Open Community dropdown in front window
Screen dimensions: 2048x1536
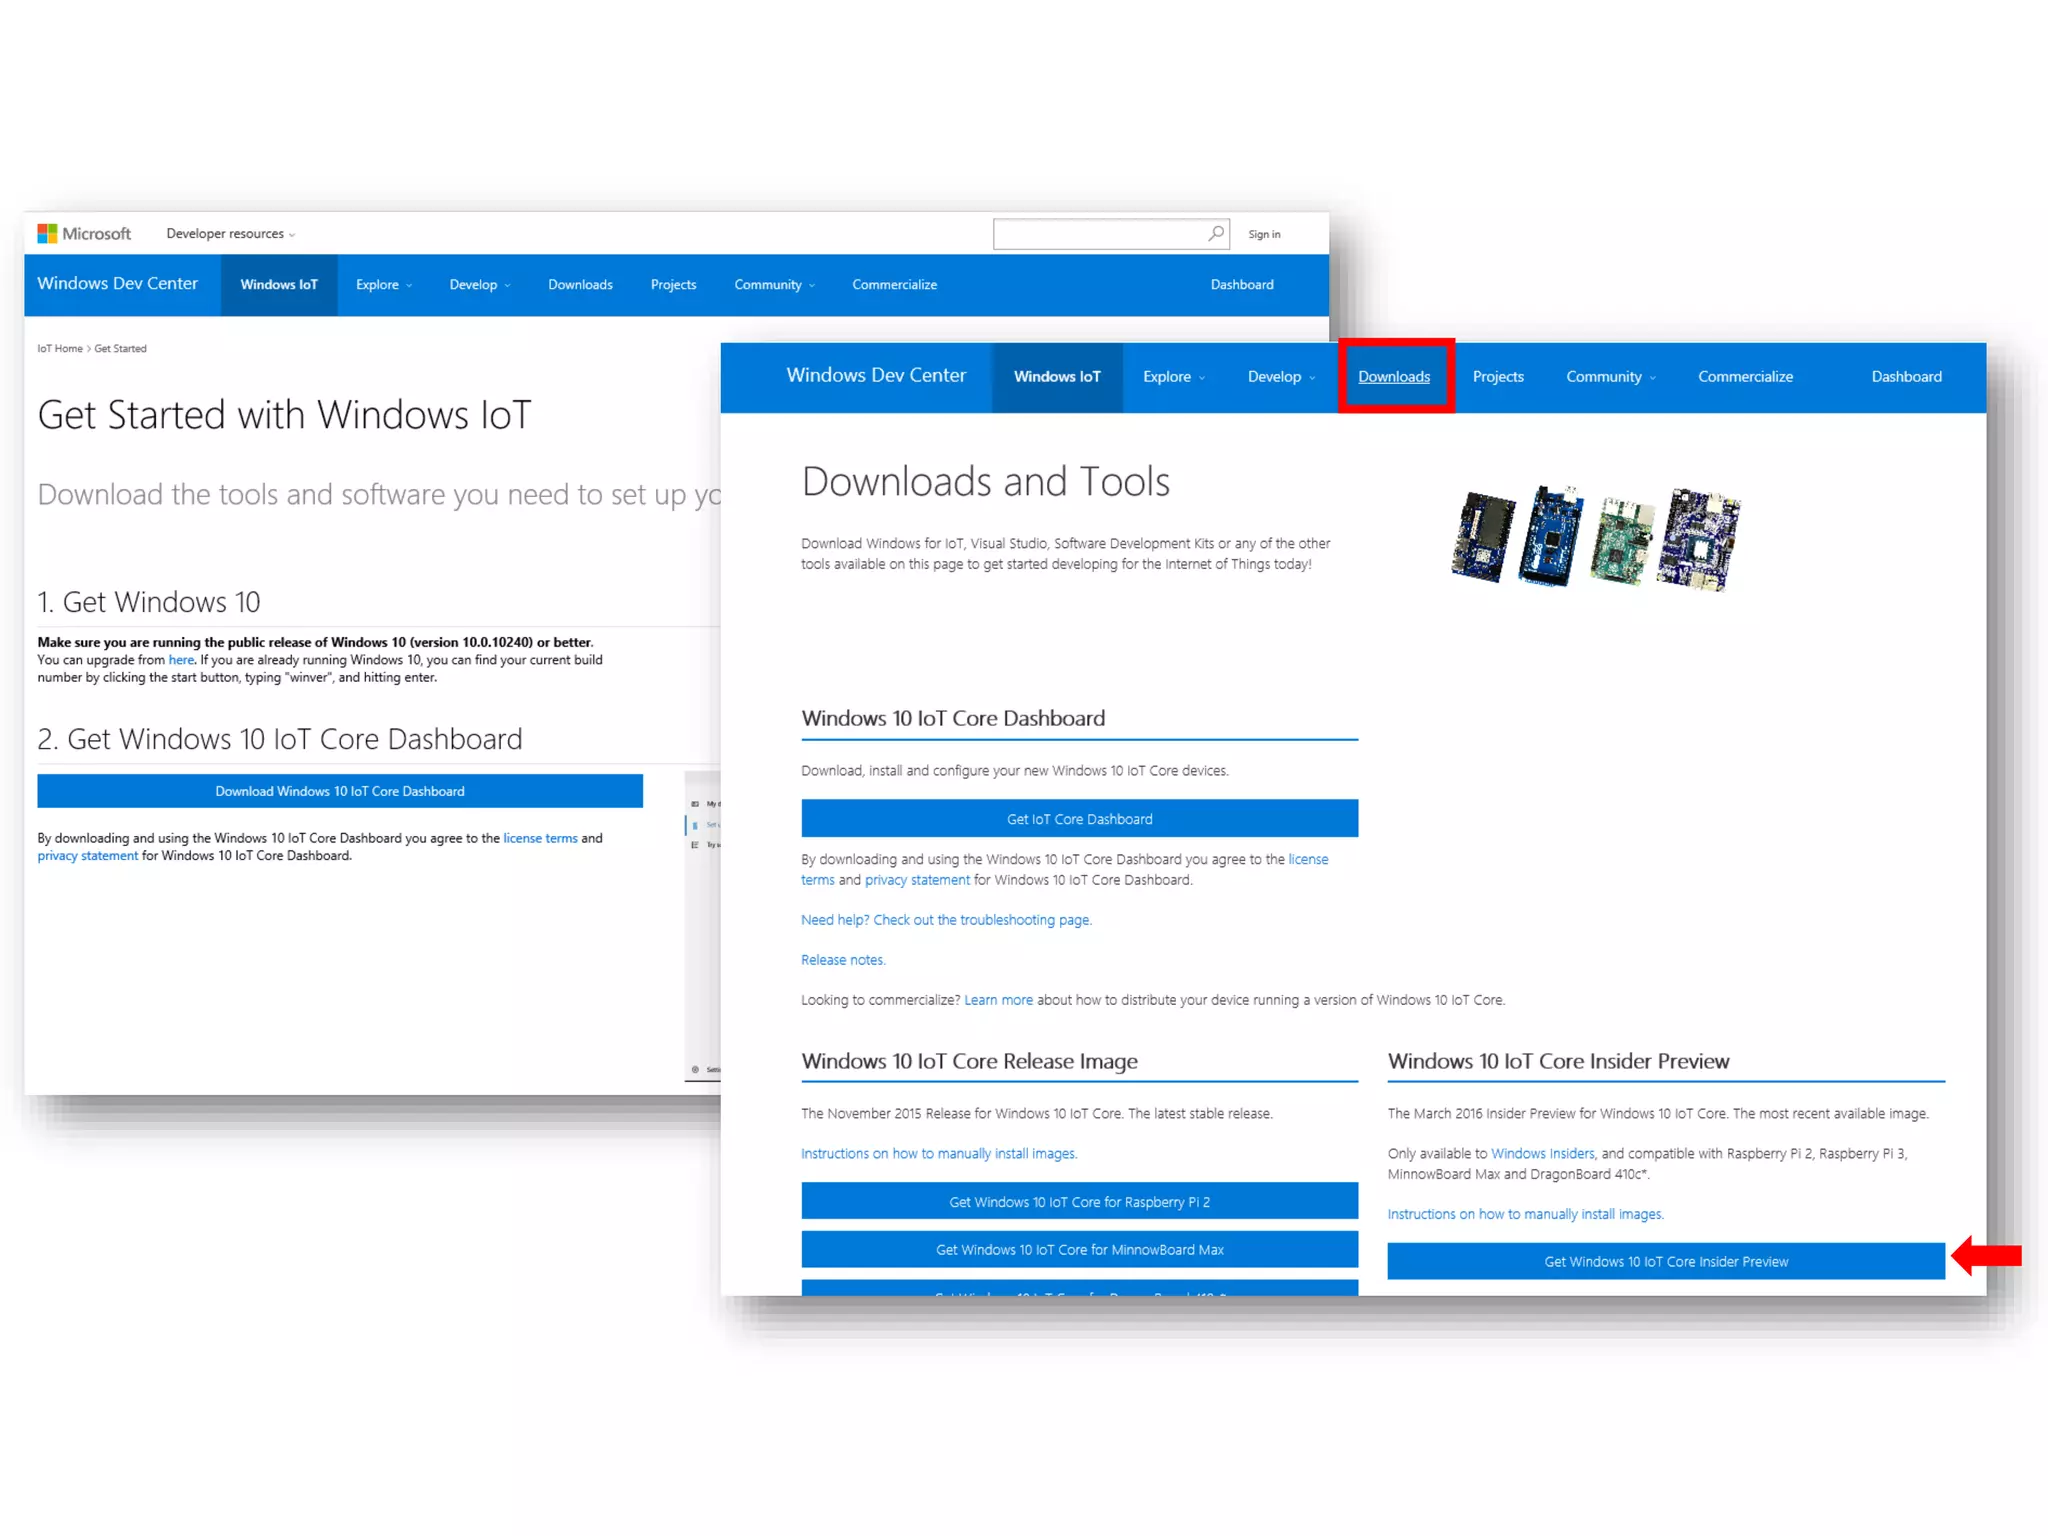tap(1610, 377)
